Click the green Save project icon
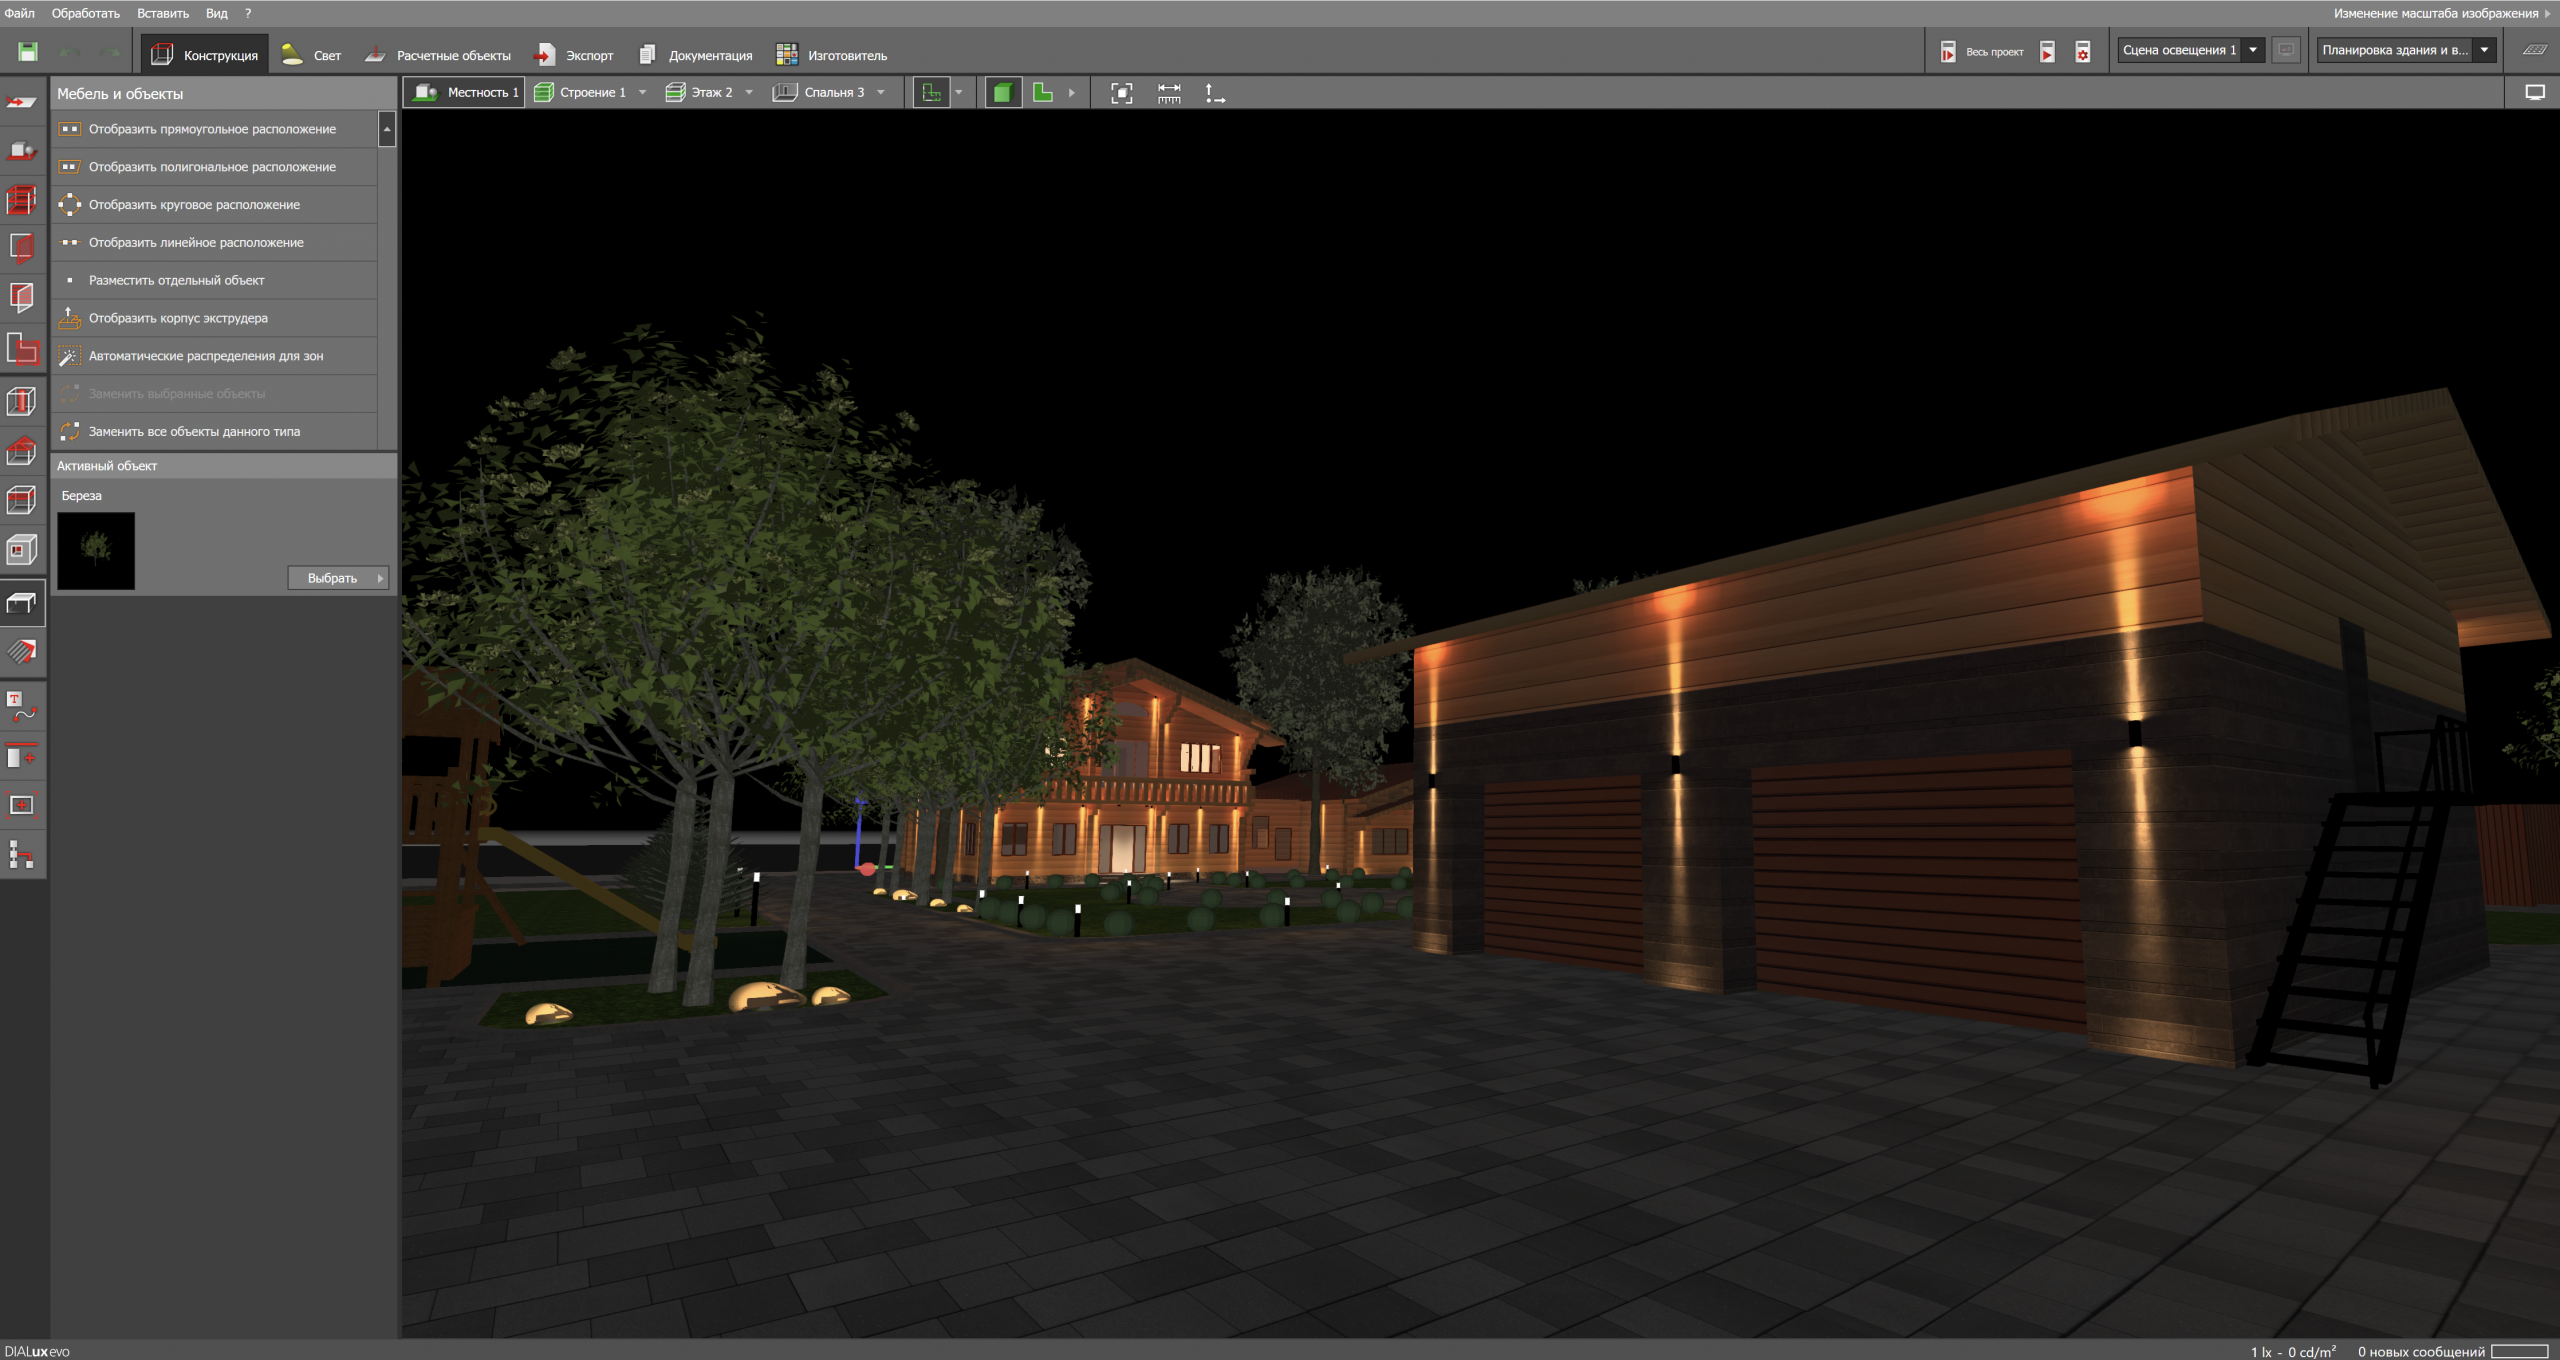The width and height of the screenshot is (2560, 1360). coord(28,52)
